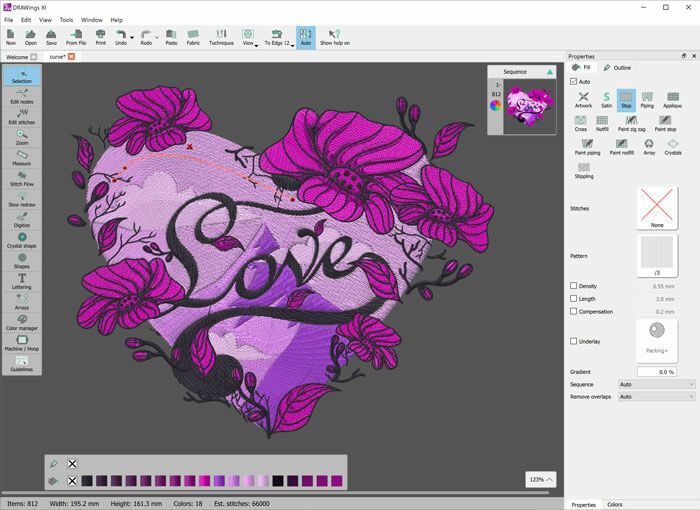Collapse the Sequence panel triangle
This screenshot has width=700, height=510.
pyautogui.click(x=550, y=71)
